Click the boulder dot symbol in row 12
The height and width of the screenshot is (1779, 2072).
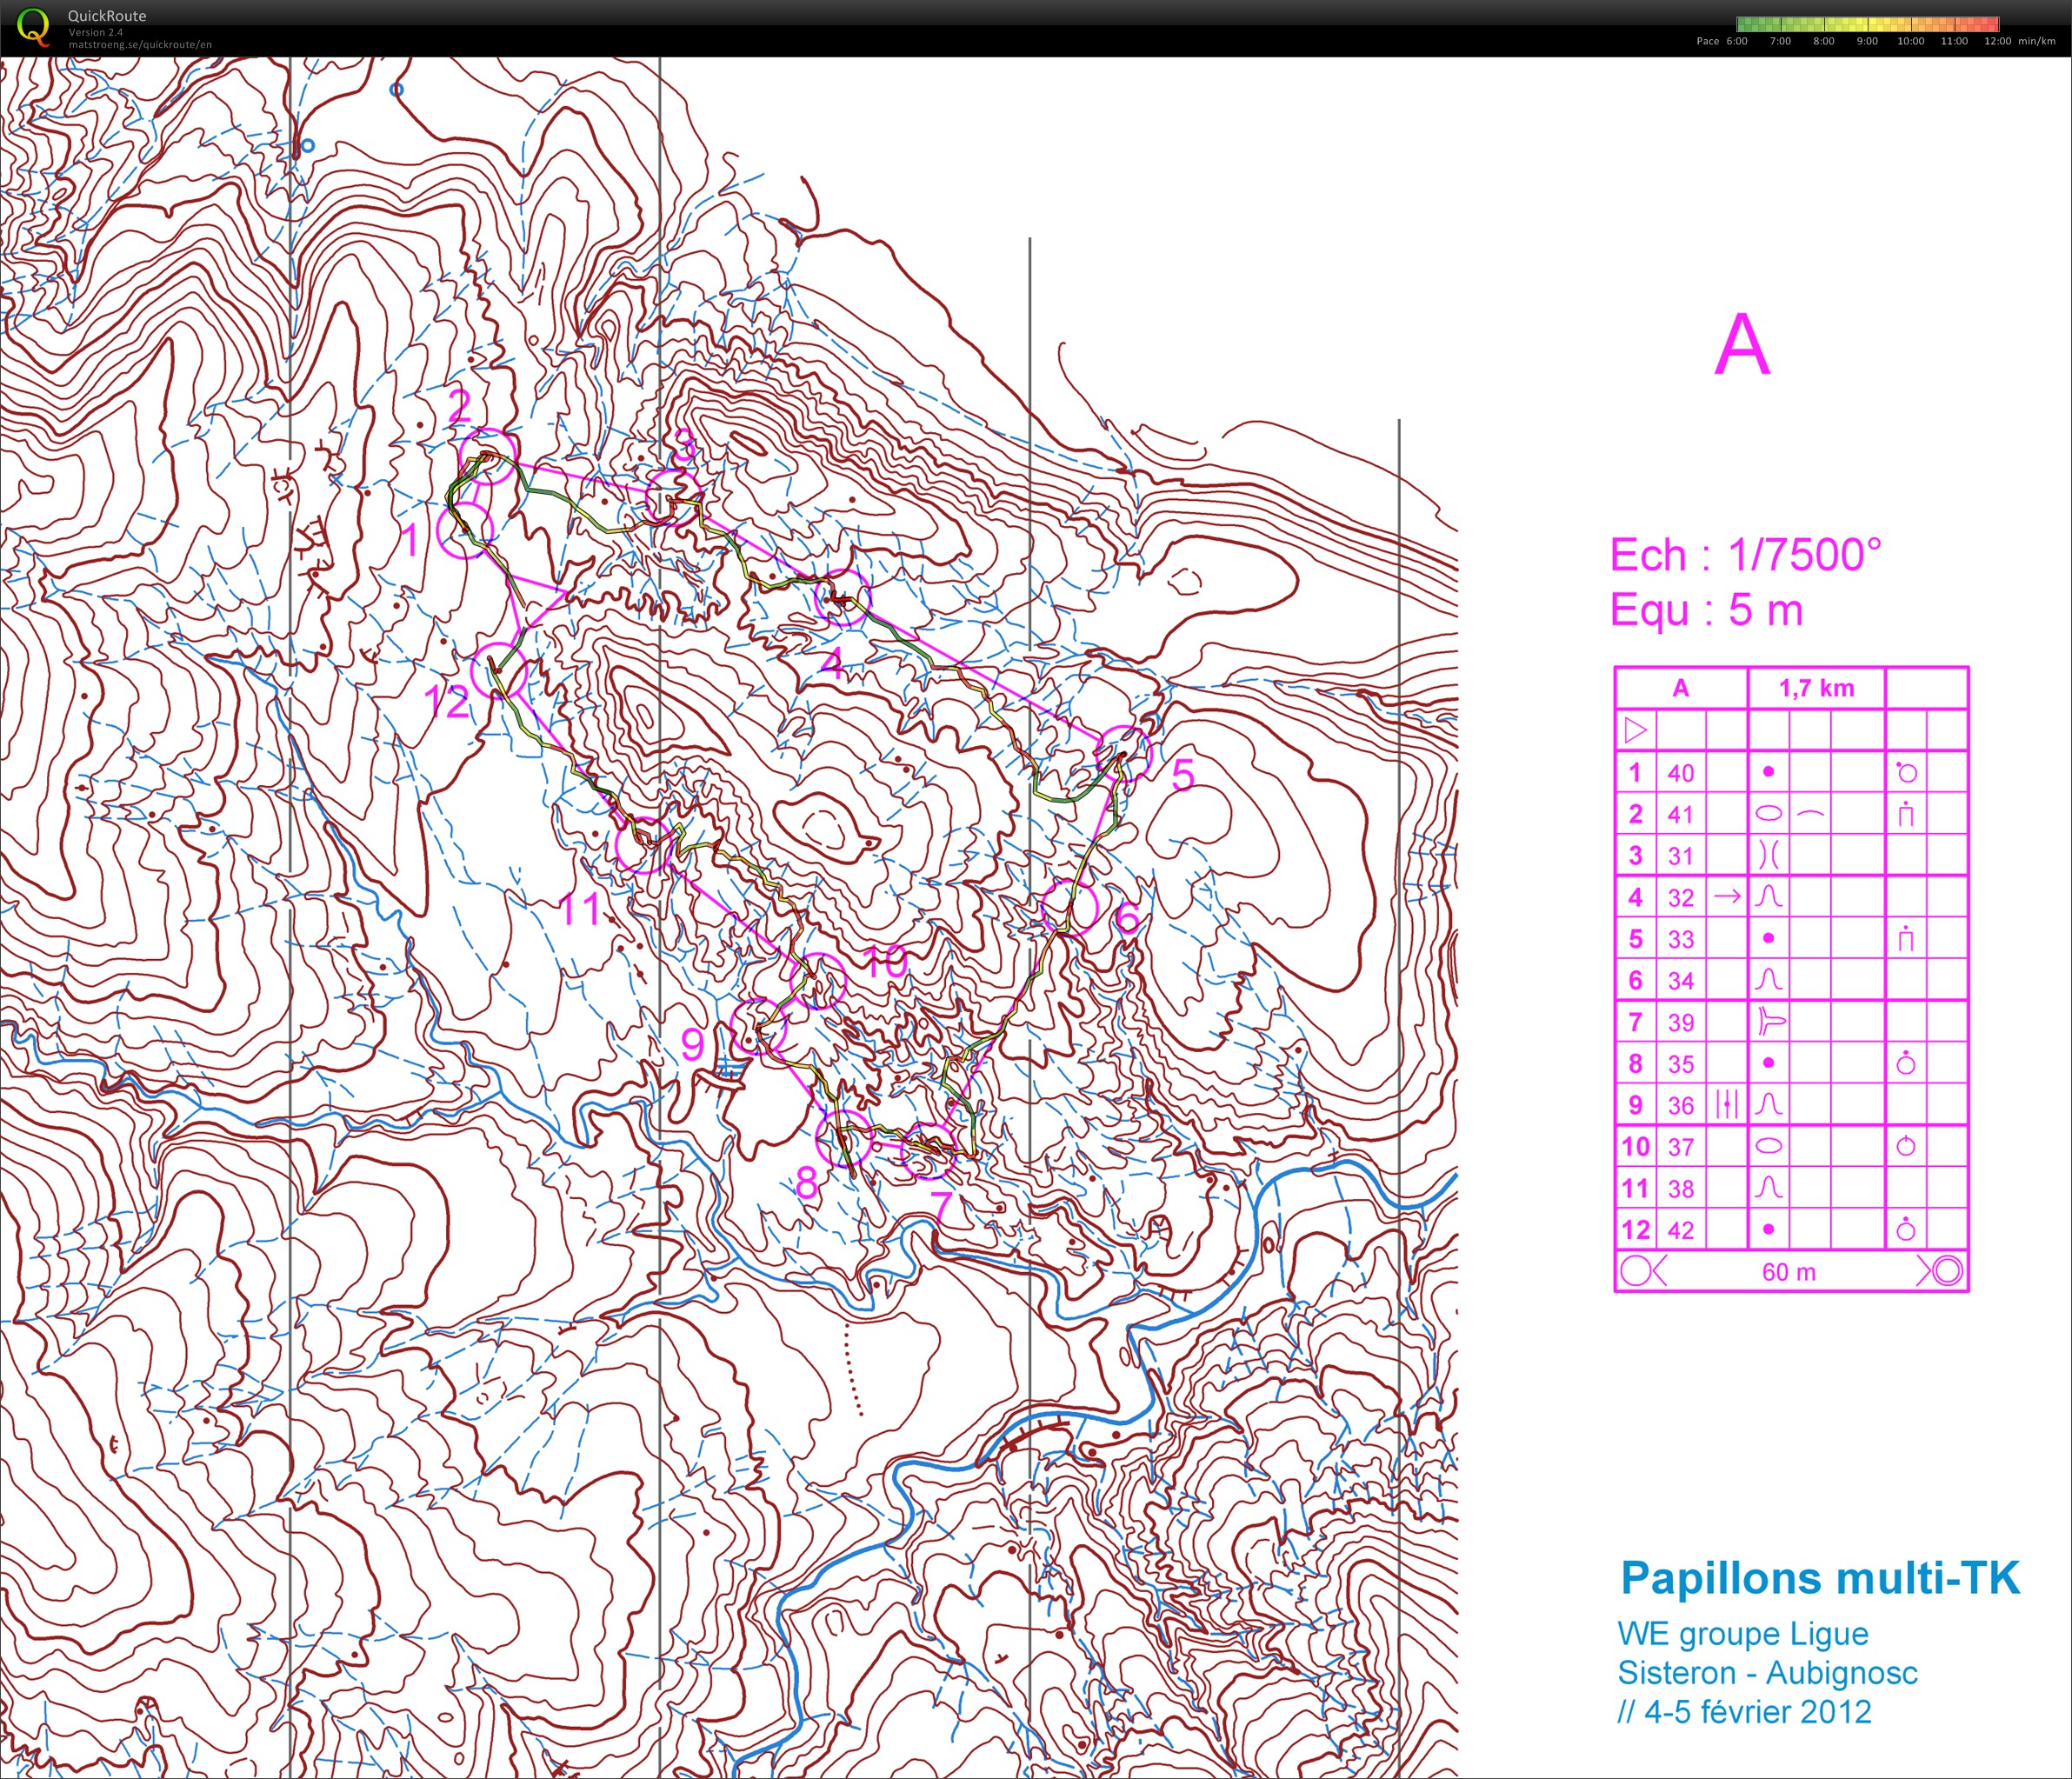point(1768,1229)
